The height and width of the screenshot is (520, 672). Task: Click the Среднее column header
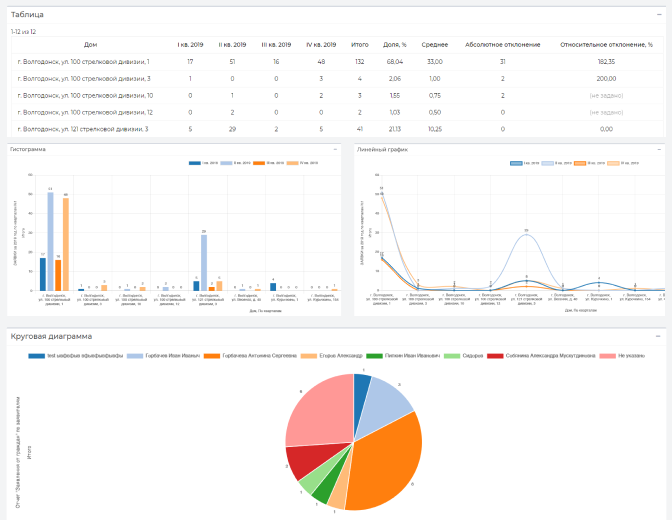(x=435, y=45)
